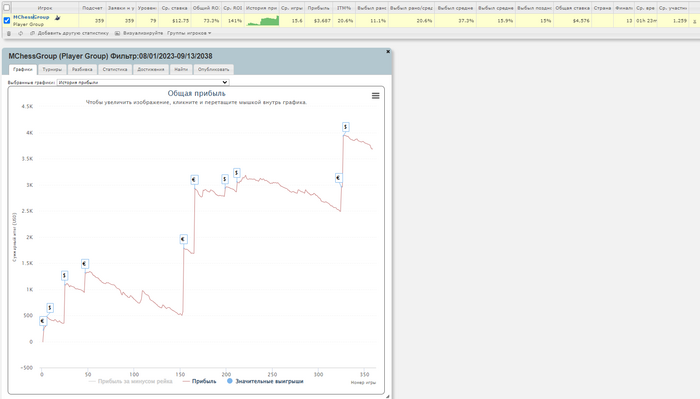This screenshot has height=399, width=700.
Task: Sort by the Прибыль column header
Action: (x=318, y=8)
